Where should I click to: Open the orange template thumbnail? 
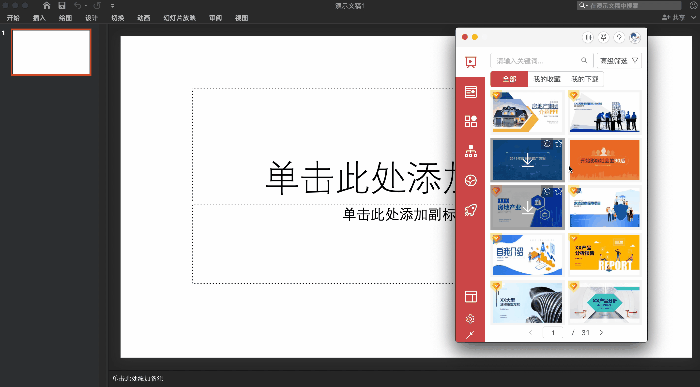604,160
